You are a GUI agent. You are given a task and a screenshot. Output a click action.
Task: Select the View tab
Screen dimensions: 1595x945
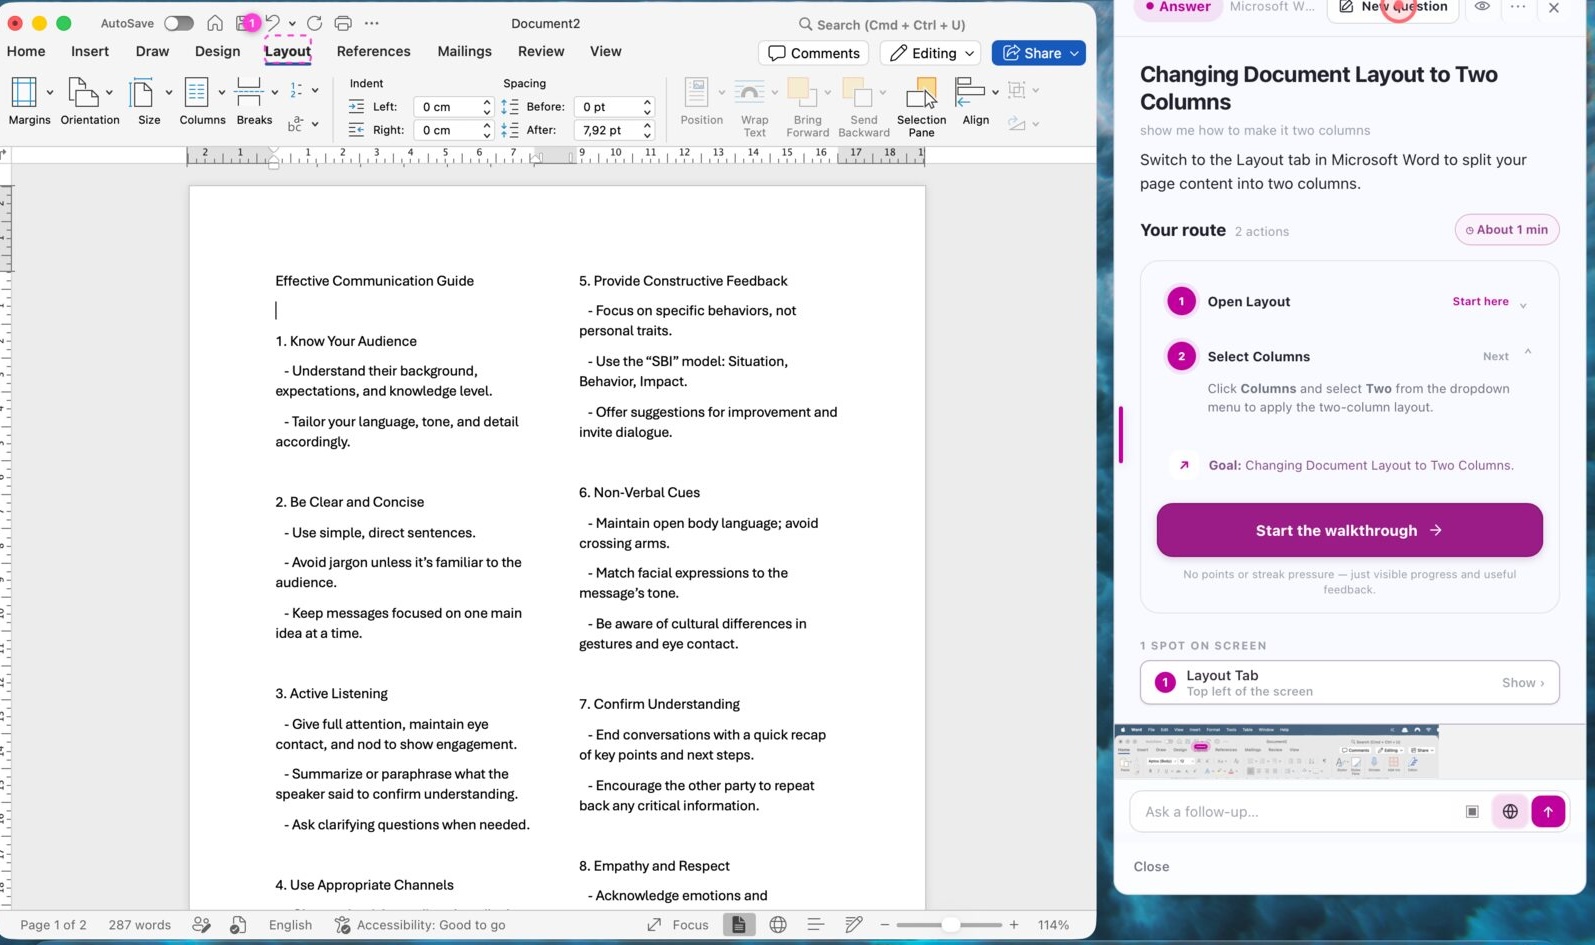point(605,51)
